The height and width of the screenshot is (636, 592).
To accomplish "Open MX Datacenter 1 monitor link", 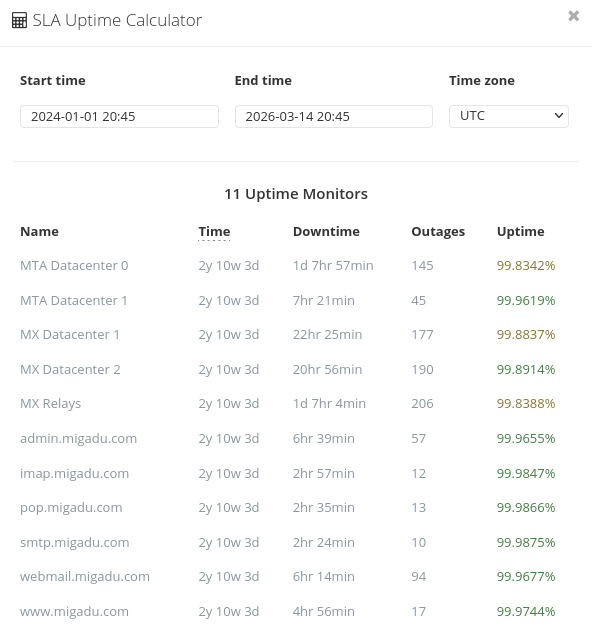I will point(70,335).
